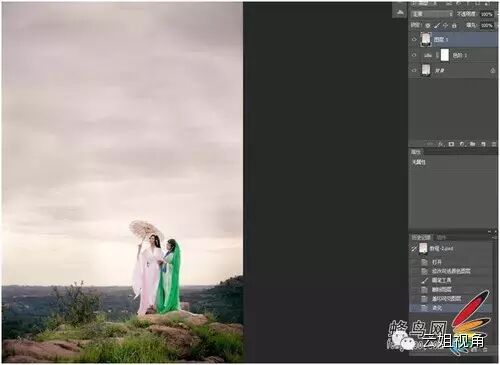Click the levels adjustment icon on 色阶 1

click(x=428, y=55)
